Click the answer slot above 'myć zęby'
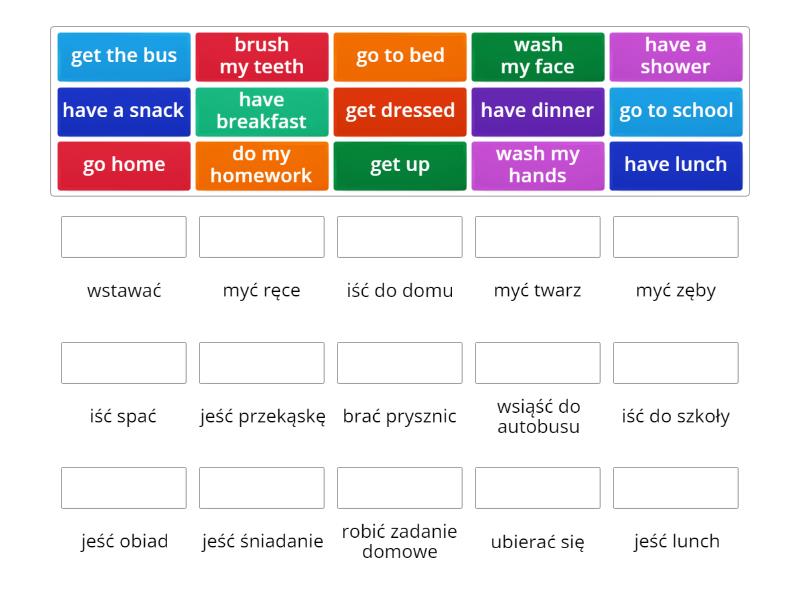The height and width of the screenshot is (600, 800). (x=676, y=237)
